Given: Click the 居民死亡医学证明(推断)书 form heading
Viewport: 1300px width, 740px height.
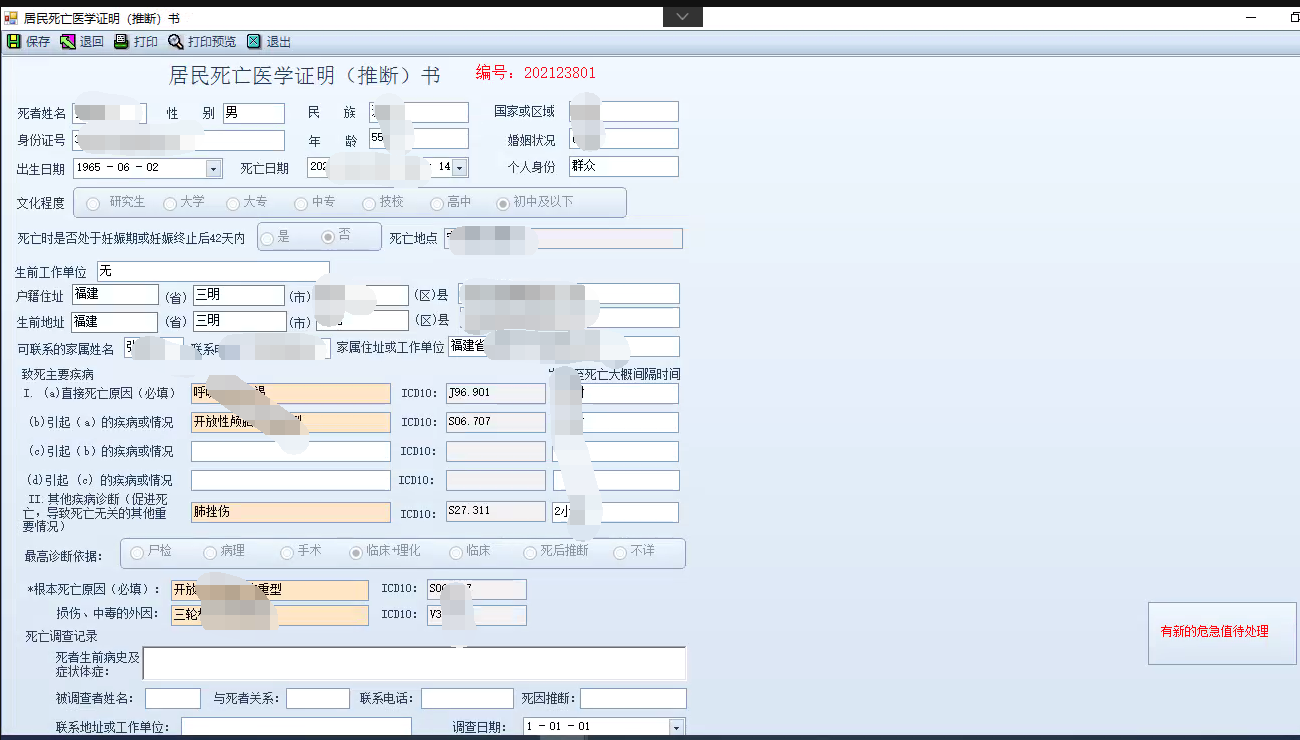Looking at the screenshot, I should [x=305, y=76].
